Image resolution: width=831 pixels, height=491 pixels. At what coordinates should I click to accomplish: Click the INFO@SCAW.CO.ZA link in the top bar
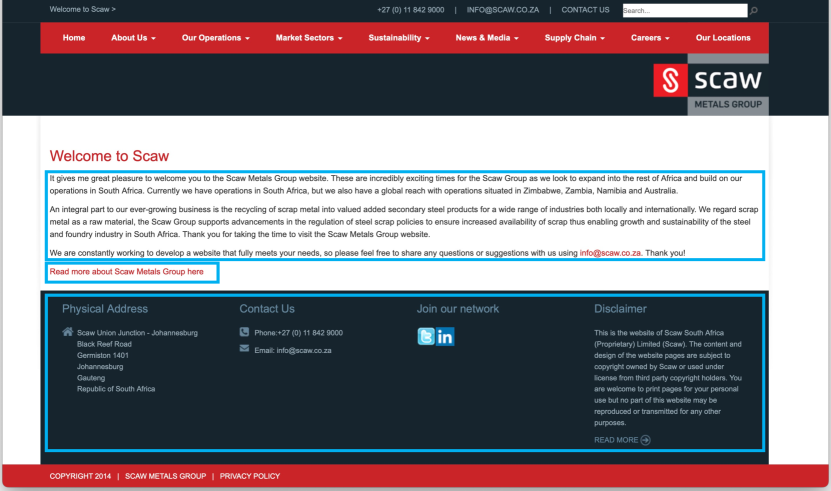pos(502,10)
